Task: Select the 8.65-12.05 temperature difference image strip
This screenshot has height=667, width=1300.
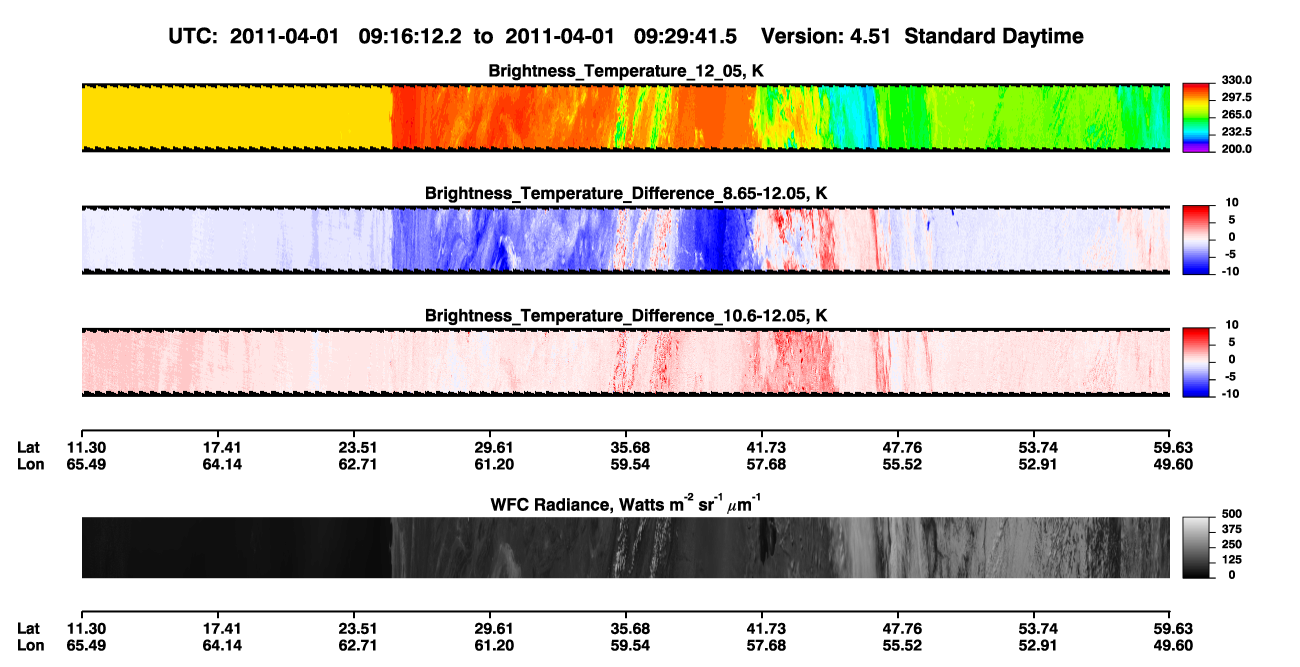Action: pyautogui.click(x=625, y=240)
